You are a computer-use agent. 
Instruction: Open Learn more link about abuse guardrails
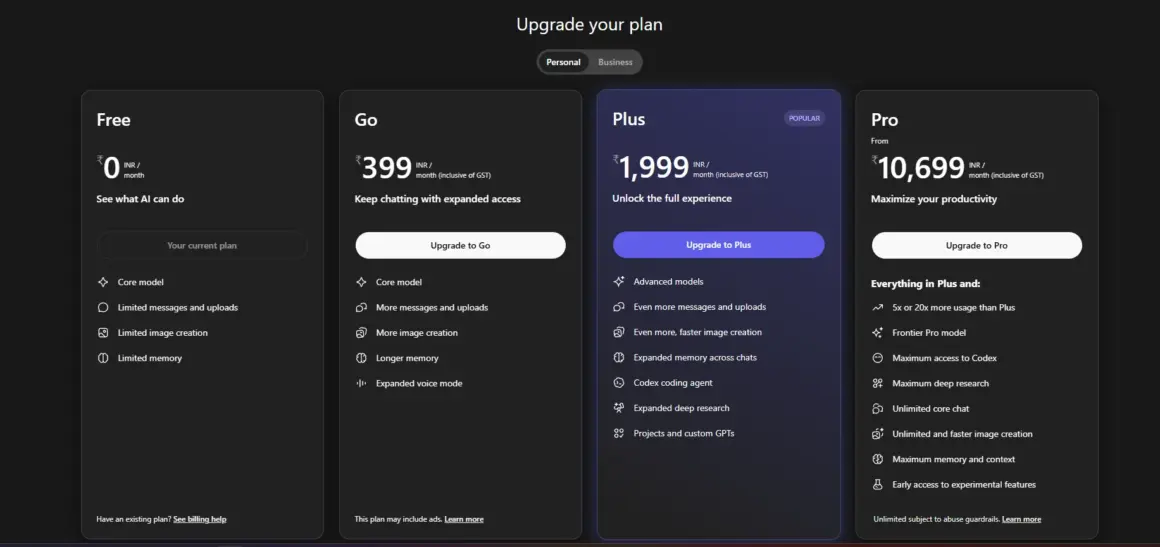point(1021,520)
